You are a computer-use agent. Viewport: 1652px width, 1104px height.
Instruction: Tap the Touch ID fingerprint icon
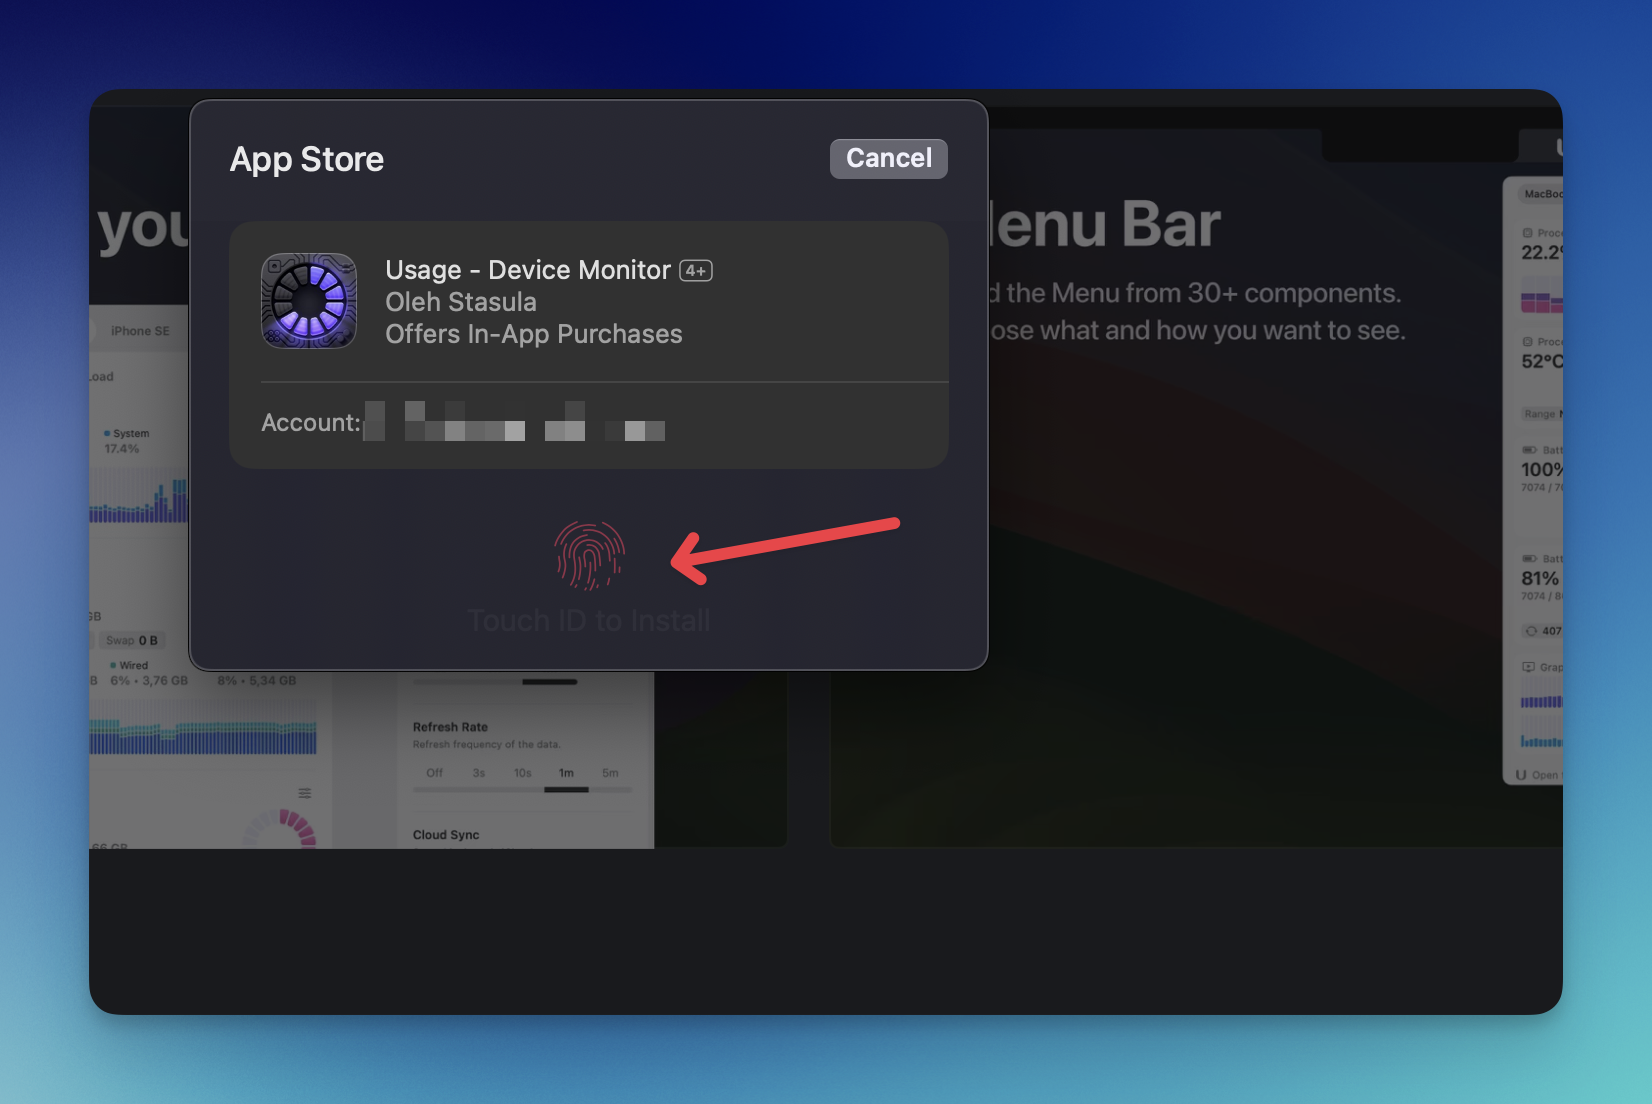[590, 555]
